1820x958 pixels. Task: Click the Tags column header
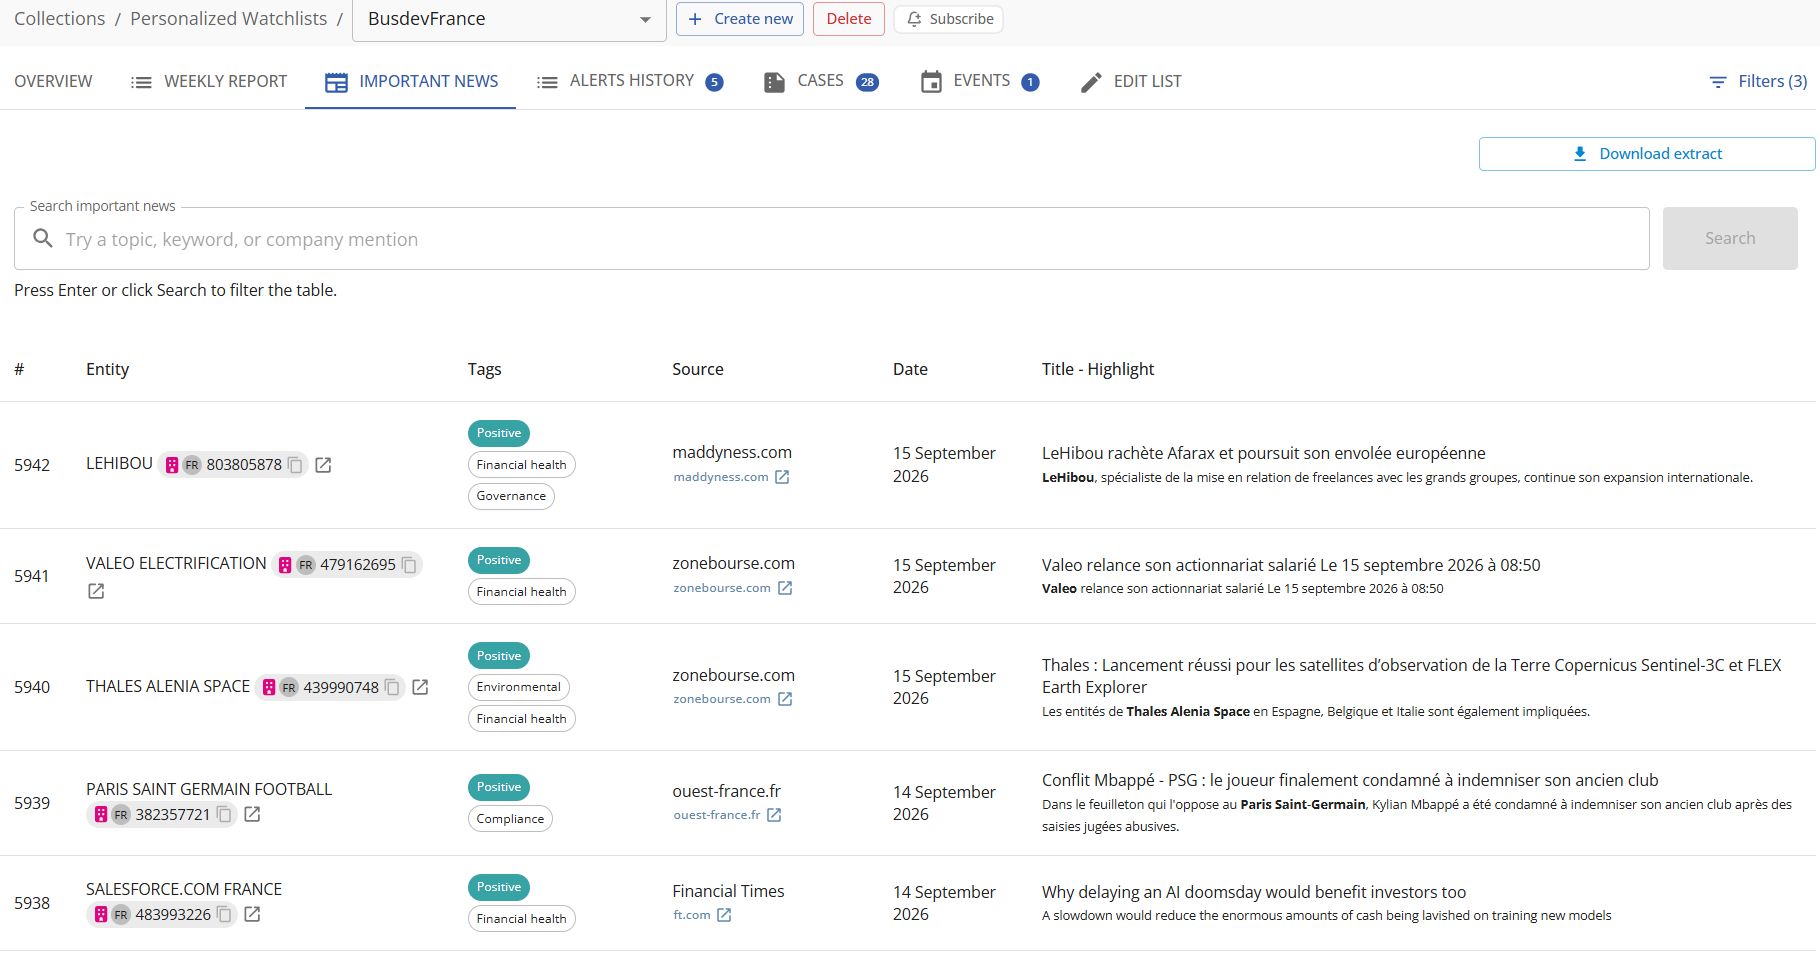coord(485,369)
